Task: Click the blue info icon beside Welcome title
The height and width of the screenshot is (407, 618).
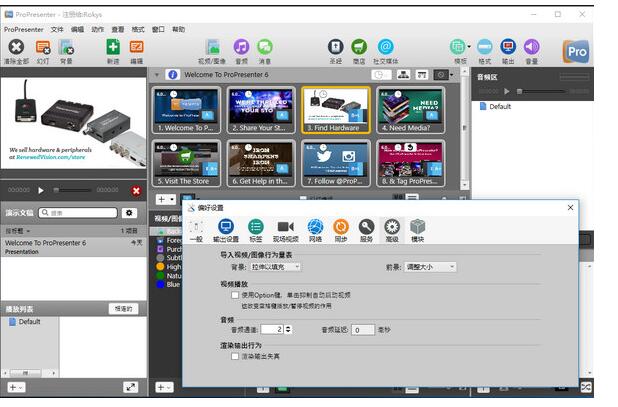Action: pos(172,74)
